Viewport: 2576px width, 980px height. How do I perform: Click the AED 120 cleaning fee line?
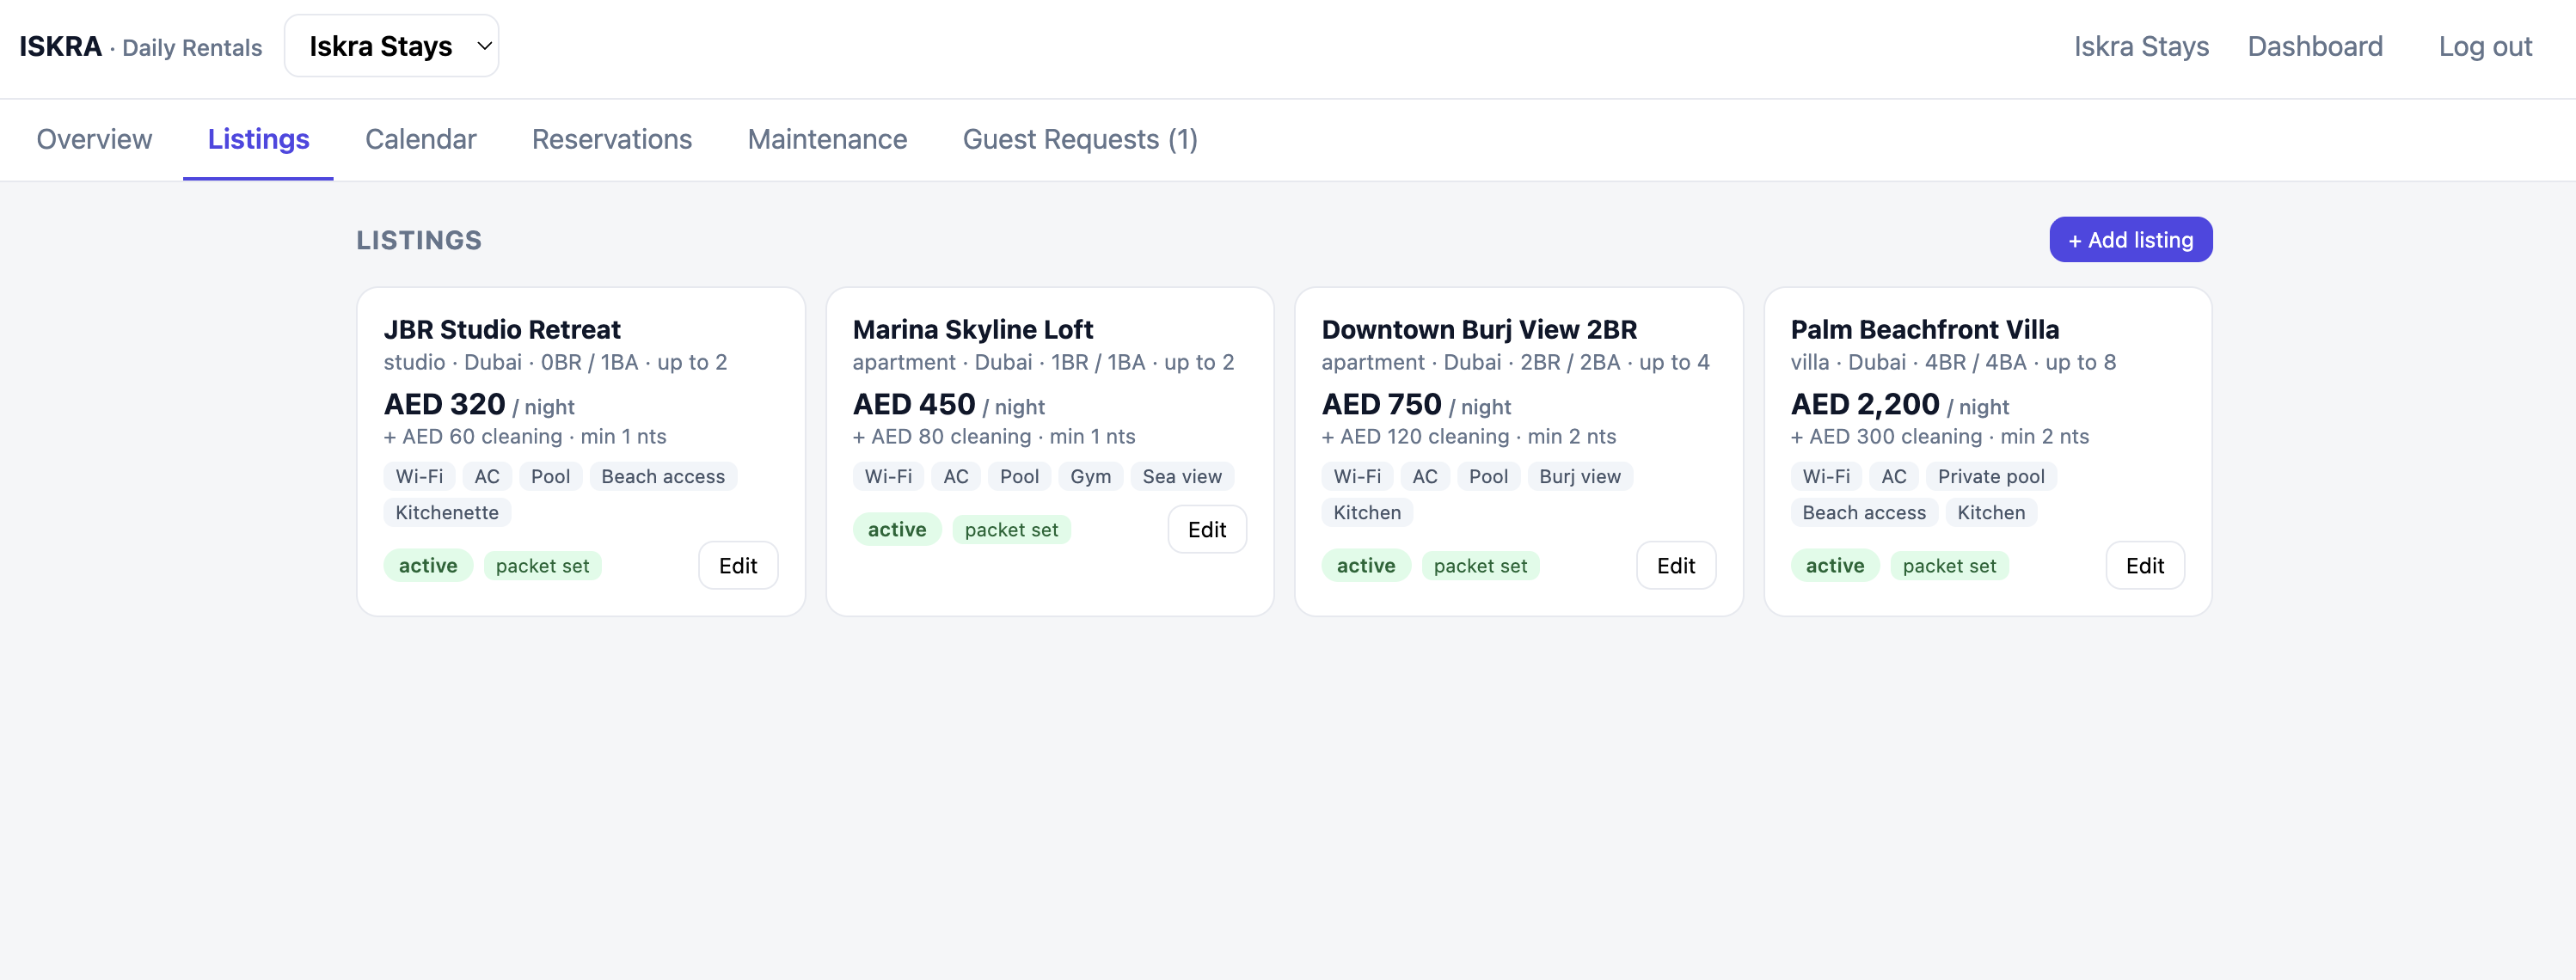[1469, 436]
